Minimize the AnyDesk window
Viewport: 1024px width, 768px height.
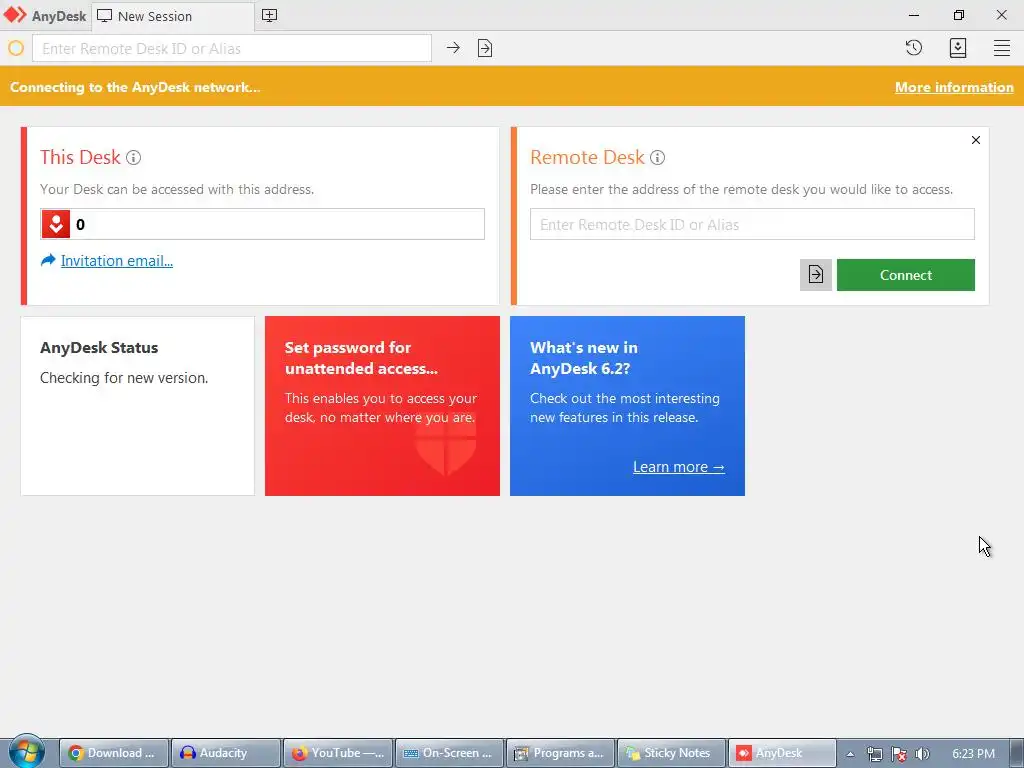(x=914, y=15)
